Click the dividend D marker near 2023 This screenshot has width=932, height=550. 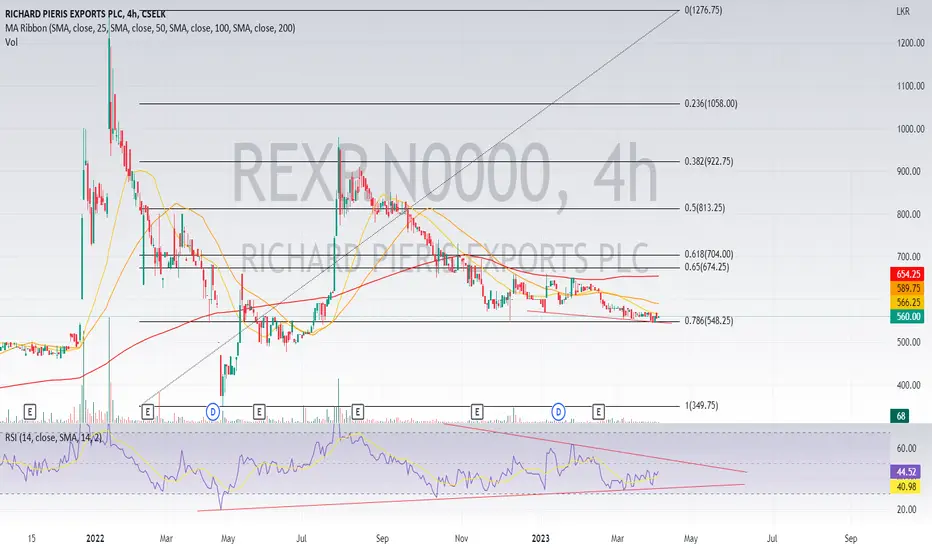(558, 411)
